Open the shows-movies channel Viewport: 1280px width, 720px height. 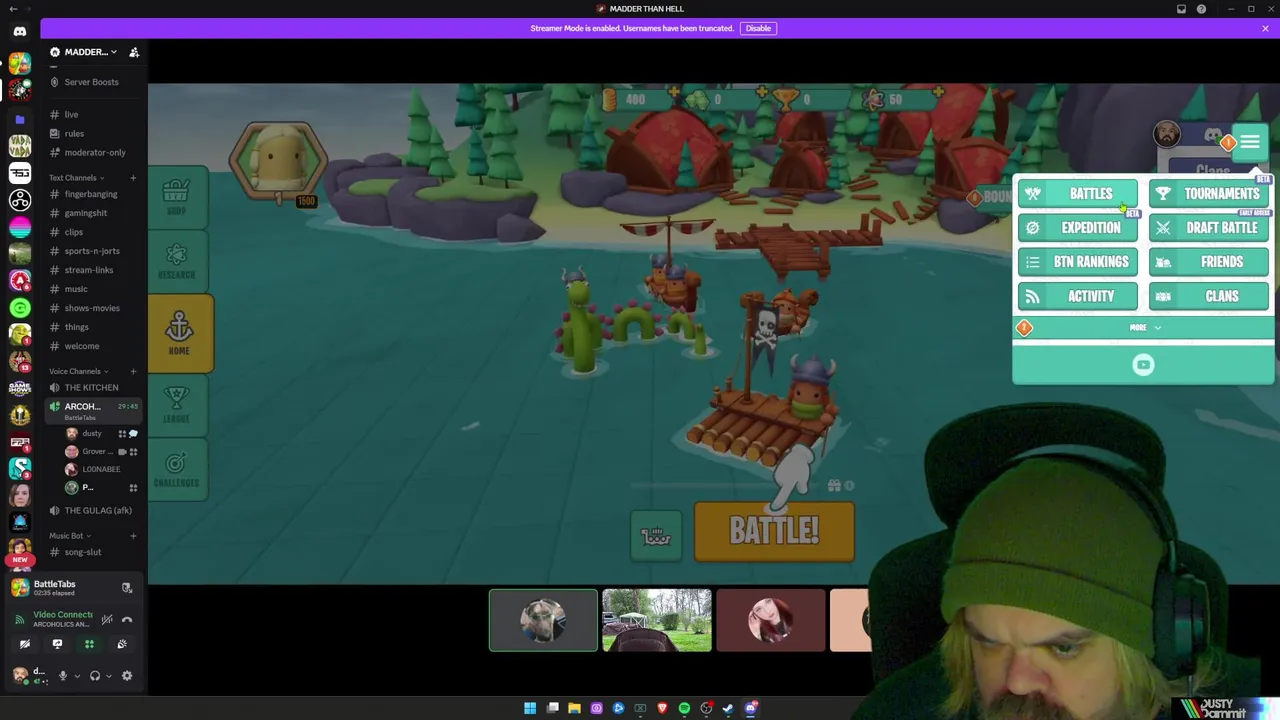(94, 308)
